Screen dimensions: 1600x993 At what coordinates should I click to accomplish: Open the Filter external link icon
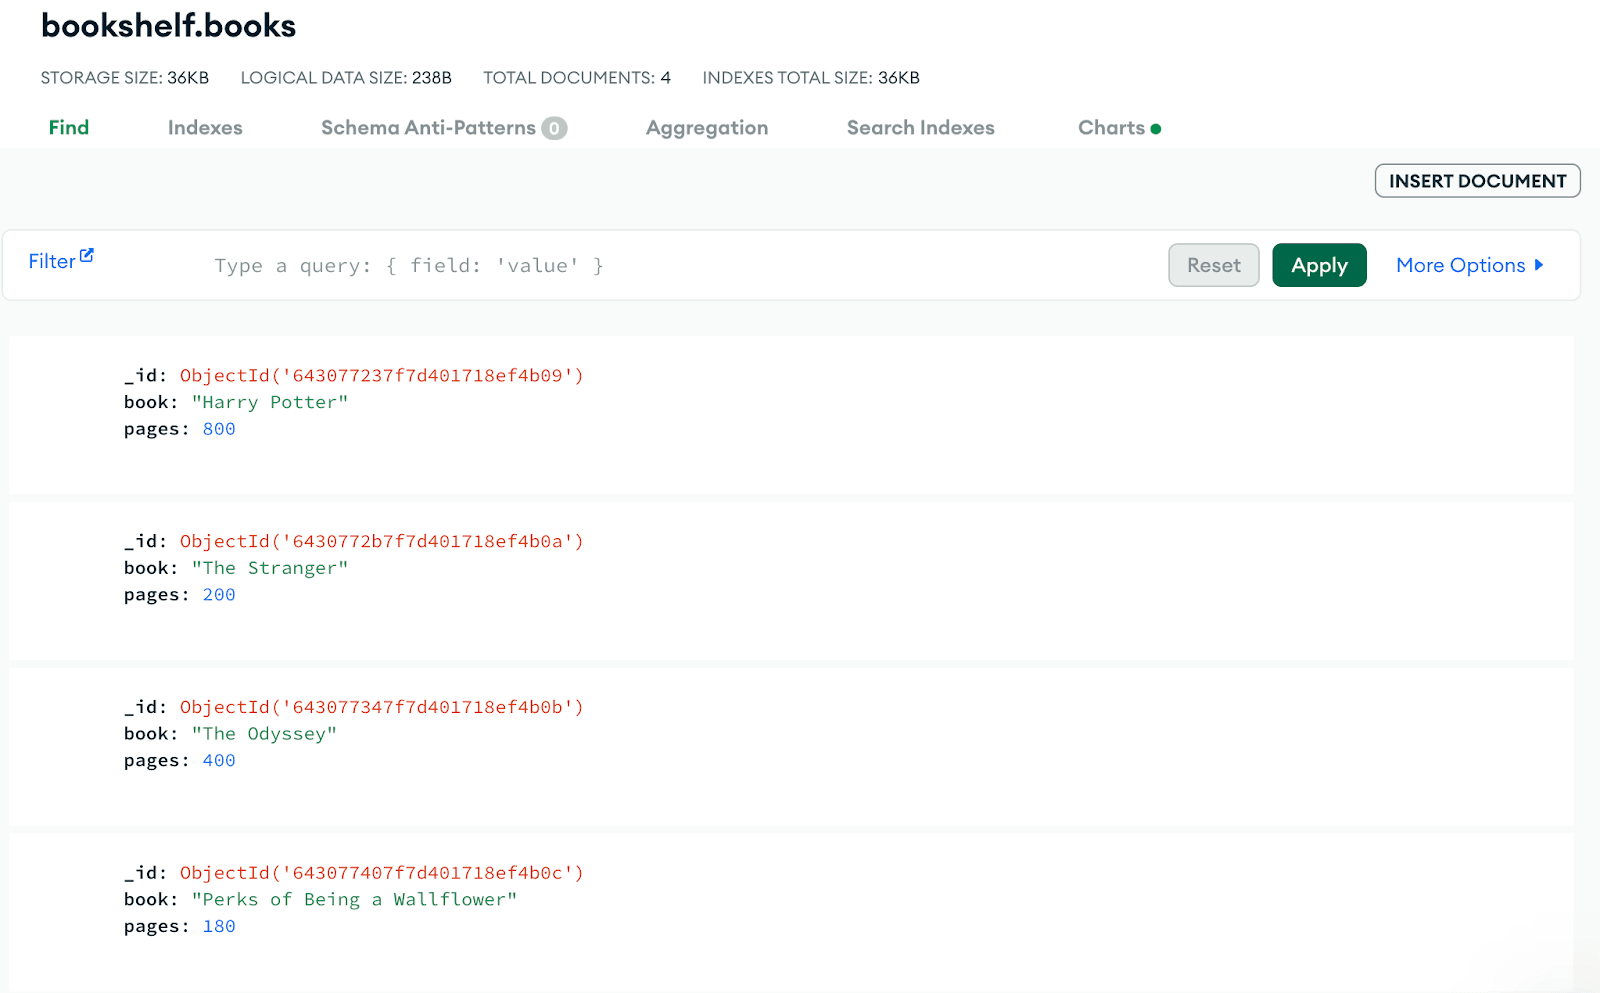[x=88, y=253]
